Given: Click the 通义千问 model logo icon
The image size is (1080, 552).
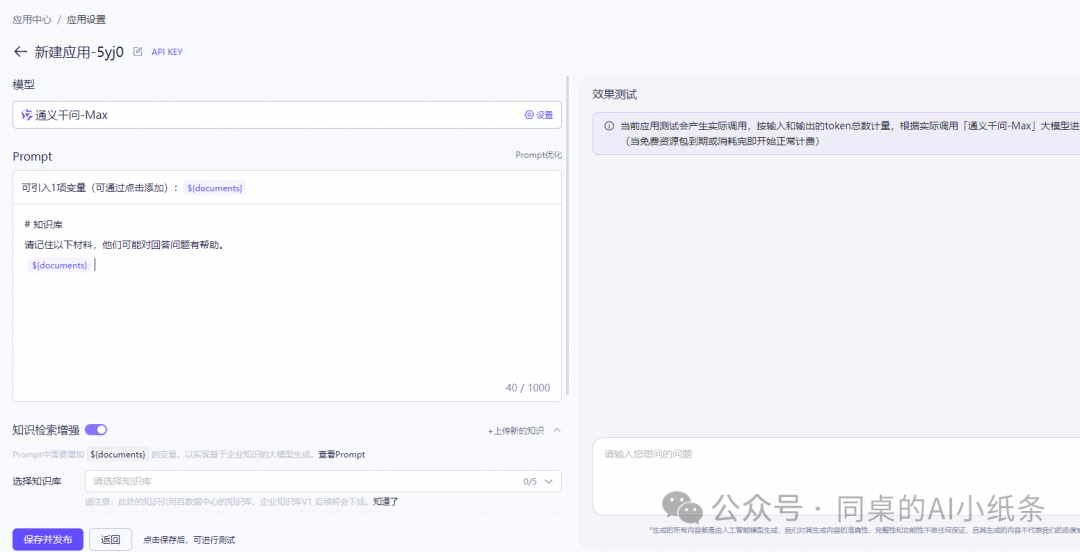Looking at the screenshot, I should 26,115.
